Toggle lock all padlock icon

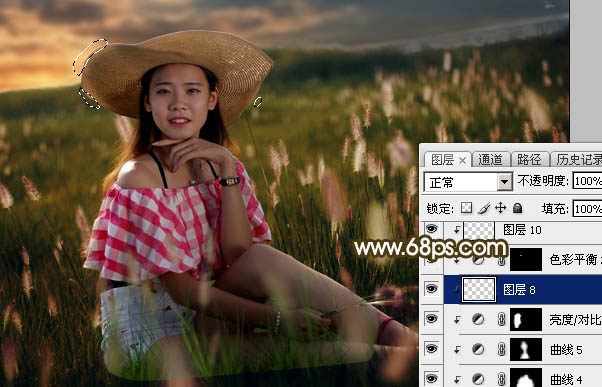[x=518, y=208]
